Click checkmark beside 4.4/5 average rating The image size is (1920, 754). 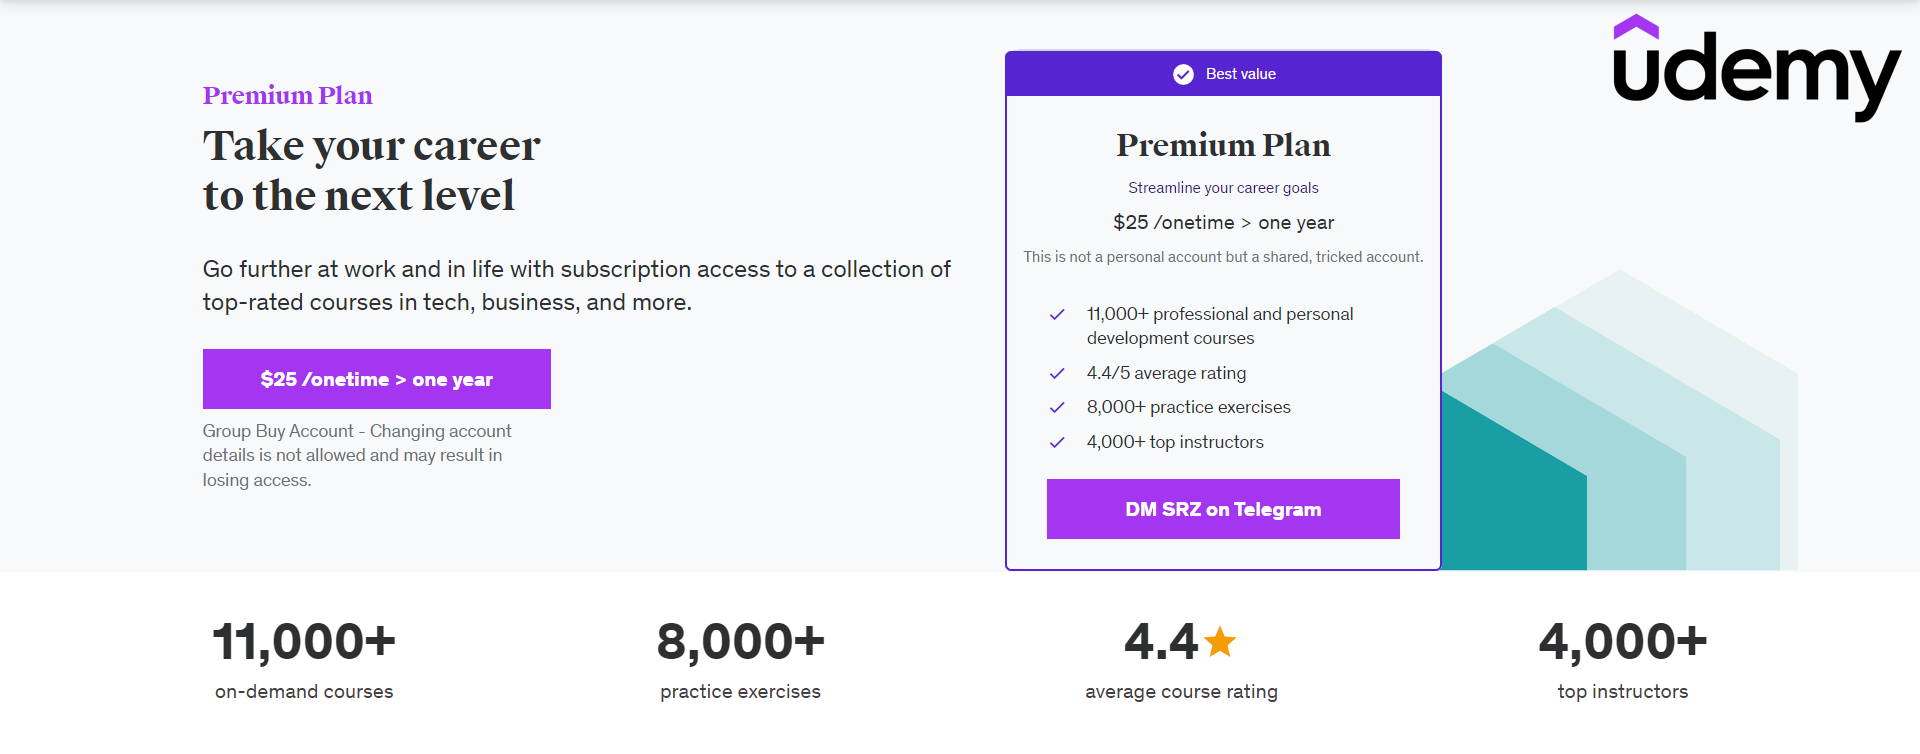(x=1057, y=373)
